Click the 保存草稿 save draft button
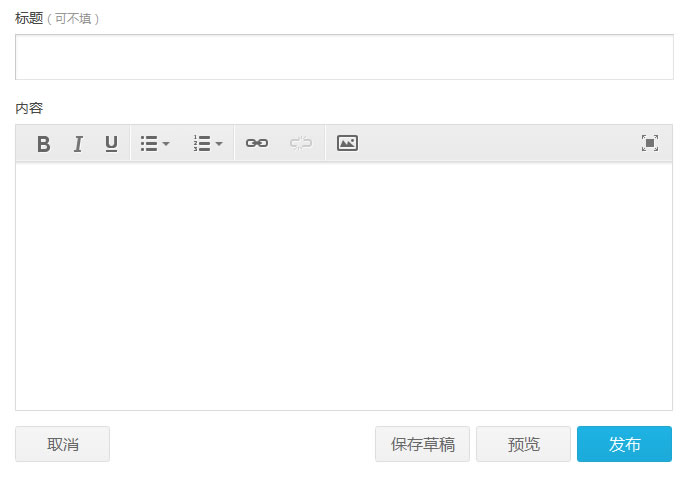The width and height of the screenshot is (689, 480). click(423, 444)
